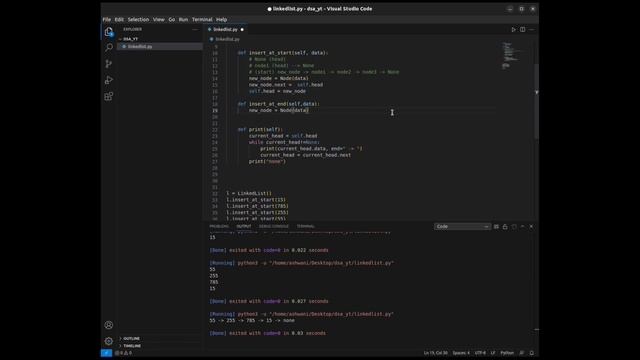Clear the output panel
Viewport: 640px width, 360px height.
[x=496, y=227]
